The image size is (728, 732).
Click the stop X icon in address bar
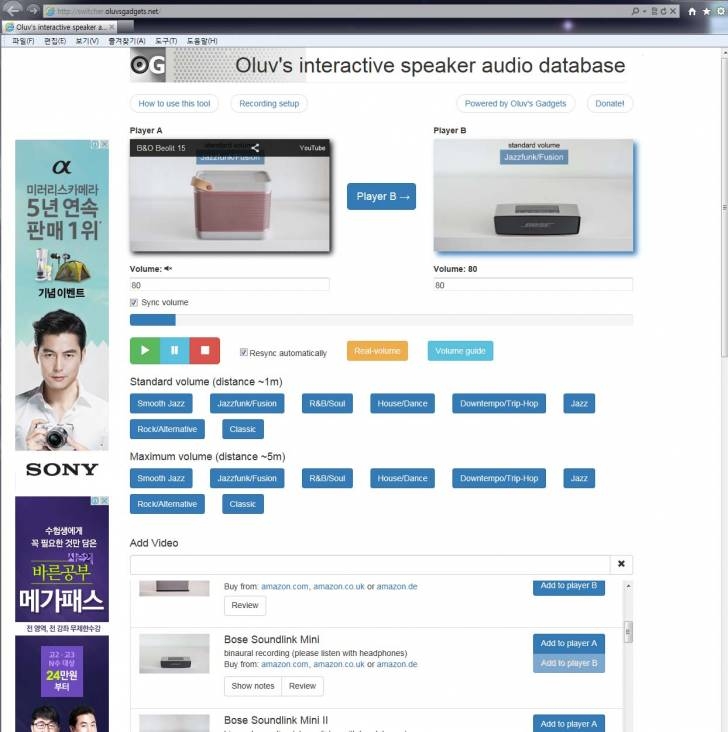click(673, 11)
